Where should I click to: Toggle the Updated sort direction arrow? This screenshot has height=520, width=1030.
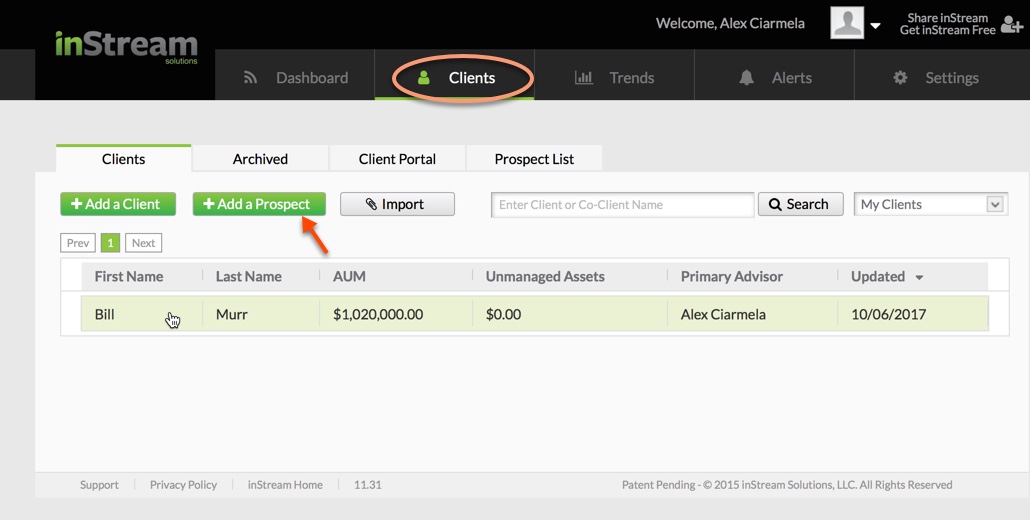[x=920, y=278]
